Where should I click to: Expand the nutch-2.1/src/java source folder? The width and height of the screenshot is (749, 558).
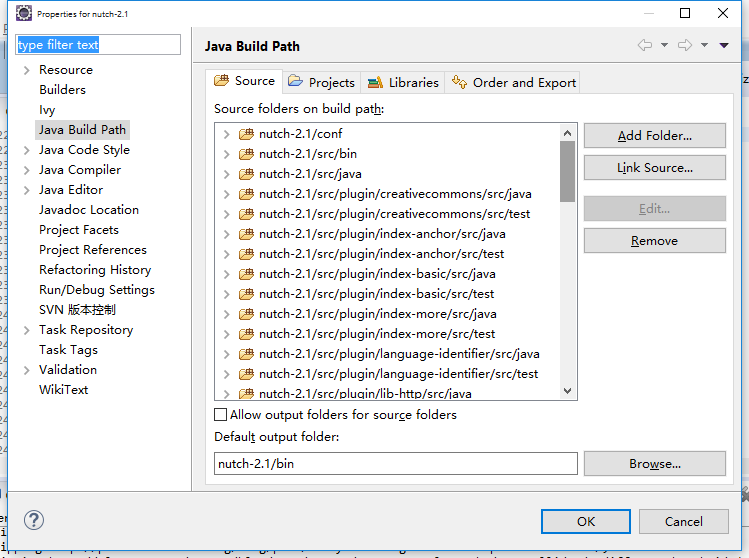click(227, 174)
